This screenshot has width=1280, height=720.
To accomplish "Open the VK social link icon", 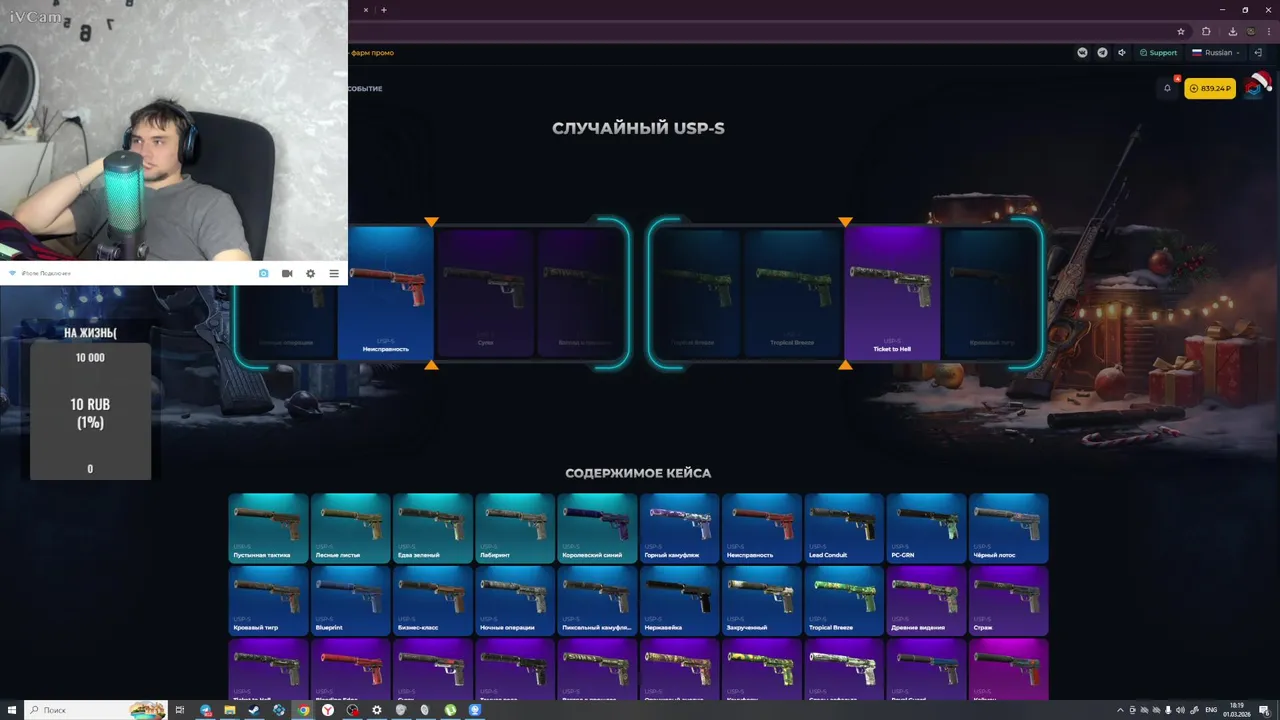I will [x=1082, y=53].
